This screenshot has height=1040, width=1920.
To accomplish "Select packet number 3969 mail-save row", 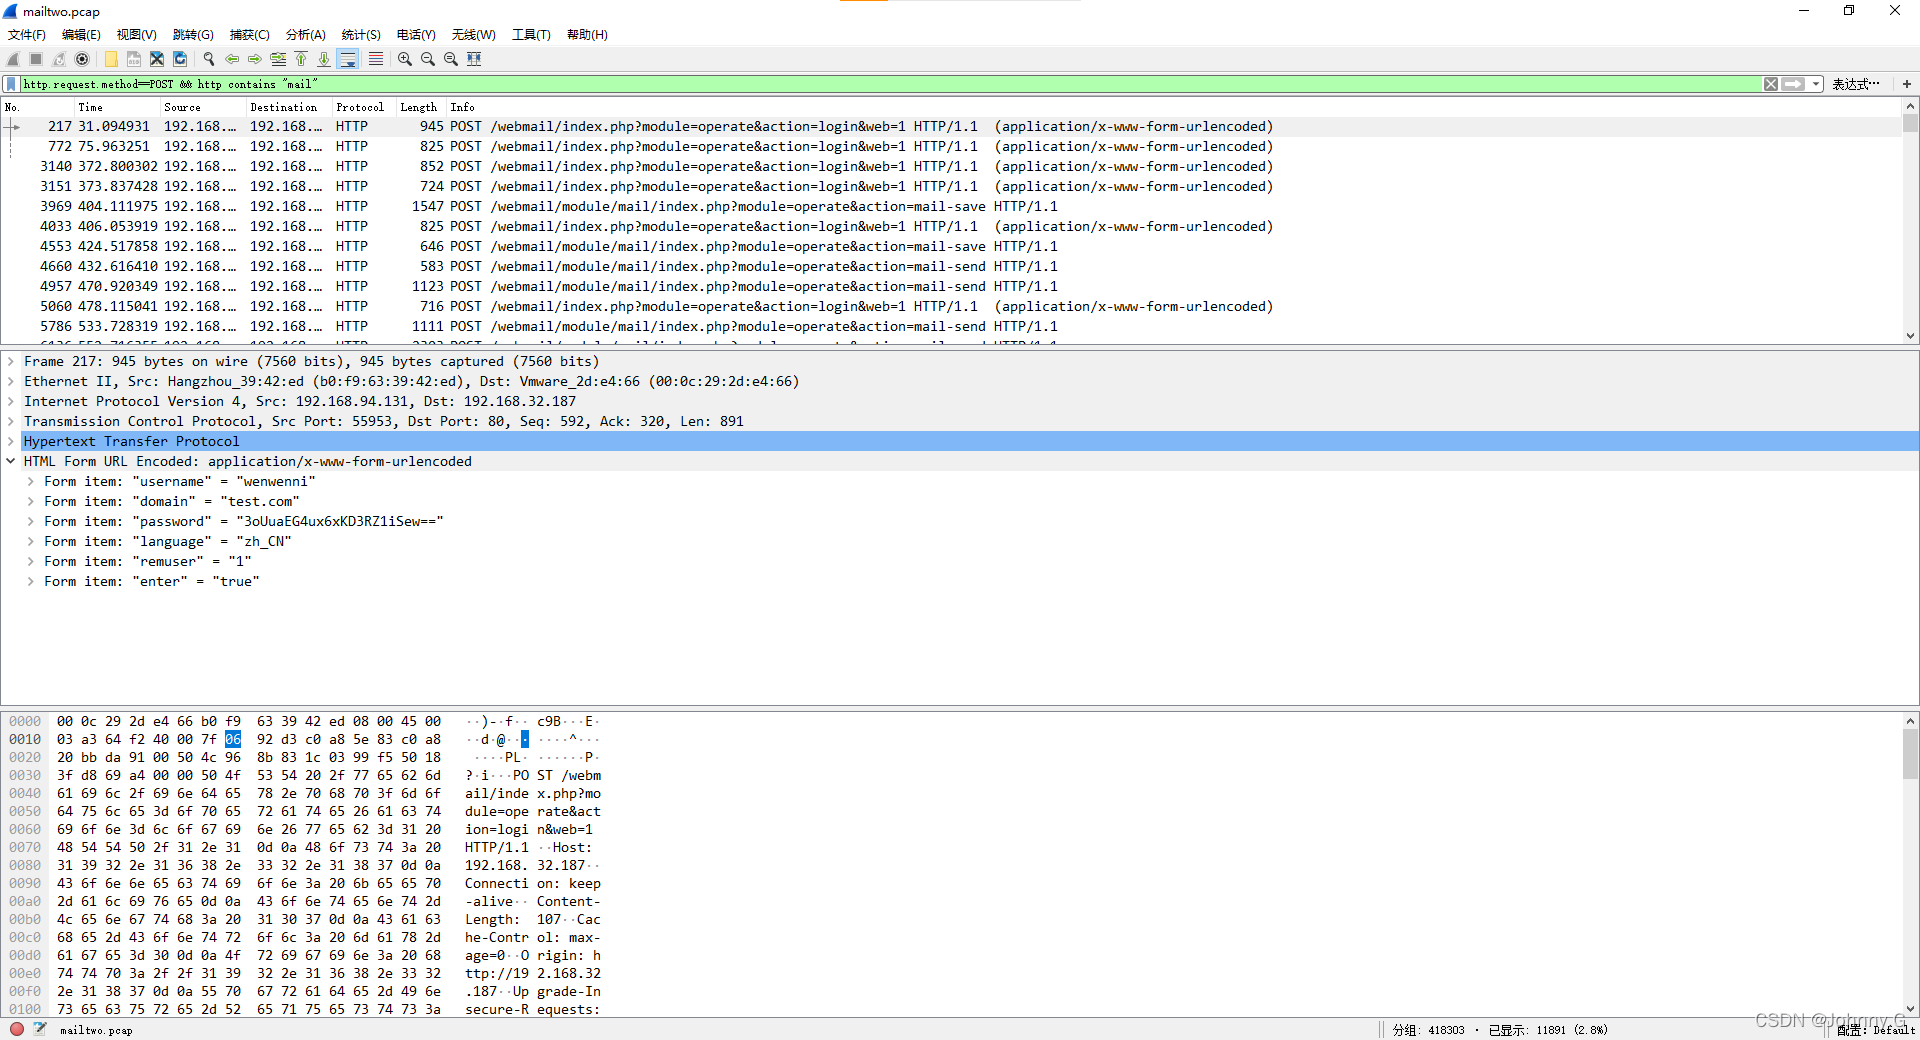I will point(952,207).
